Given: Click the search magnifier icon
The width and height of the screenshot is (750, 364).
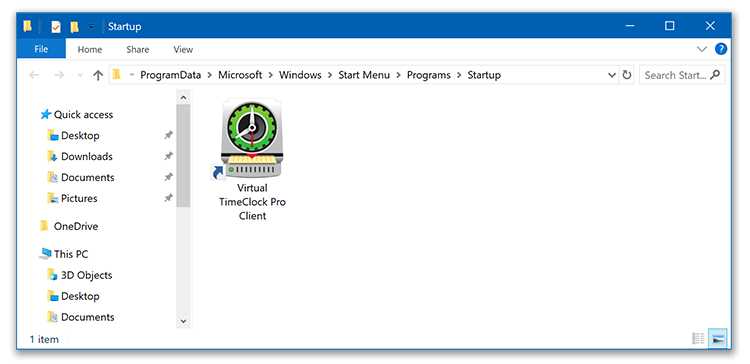Looking at the screenshot, I should [715, 75].
